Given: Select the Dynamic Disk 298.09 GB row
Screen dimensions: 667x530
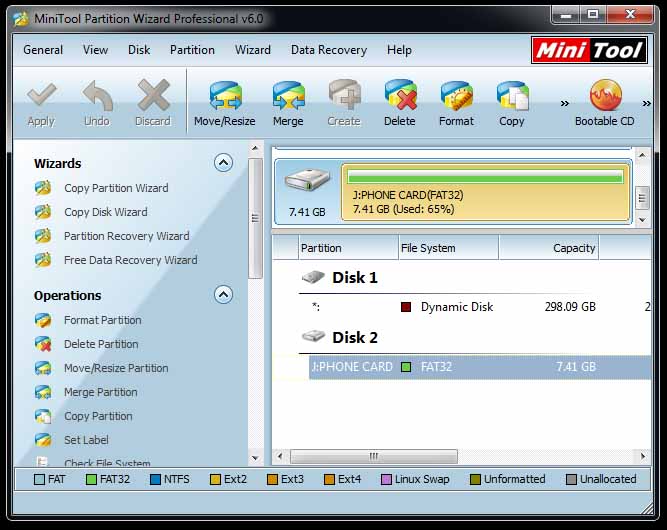Looking at the screenshot, I should (x=480, y=307).
